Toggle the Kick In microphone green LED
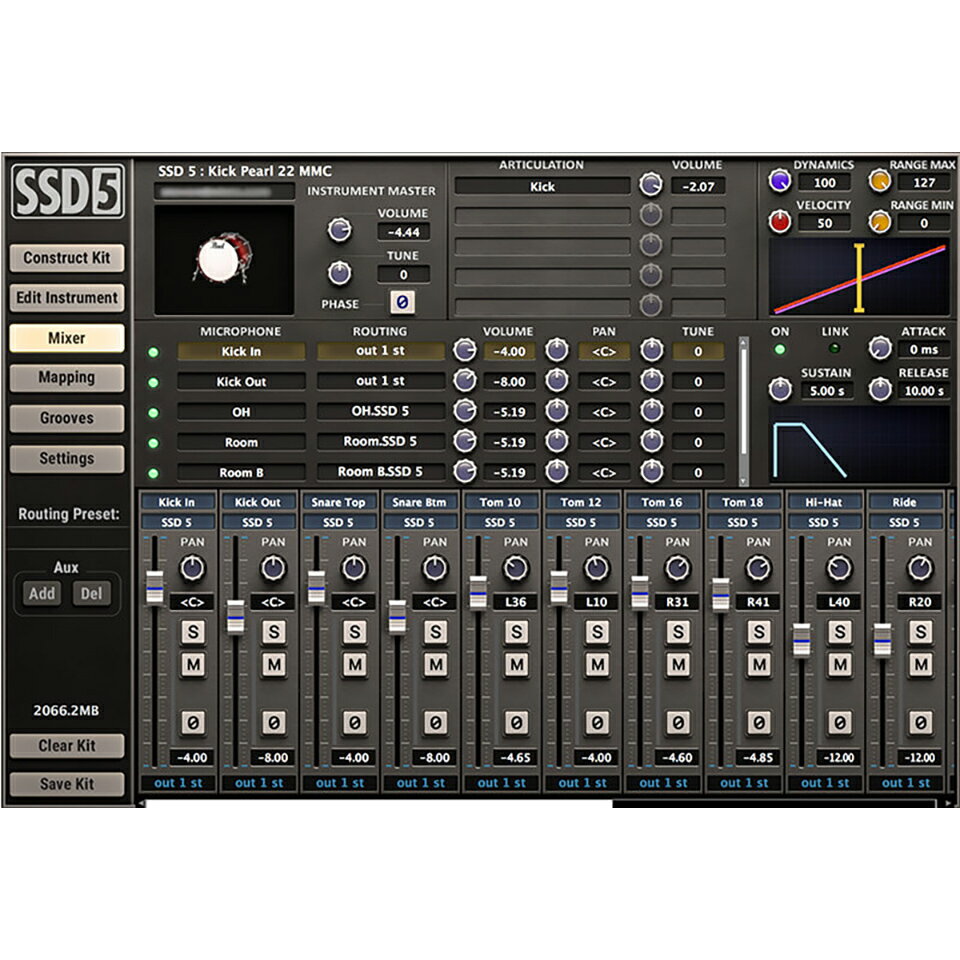 (x=153, y=352)
